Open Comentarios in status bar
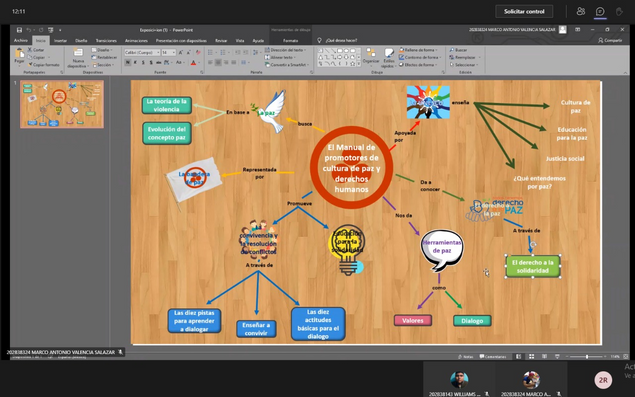 tap(492, 356)
